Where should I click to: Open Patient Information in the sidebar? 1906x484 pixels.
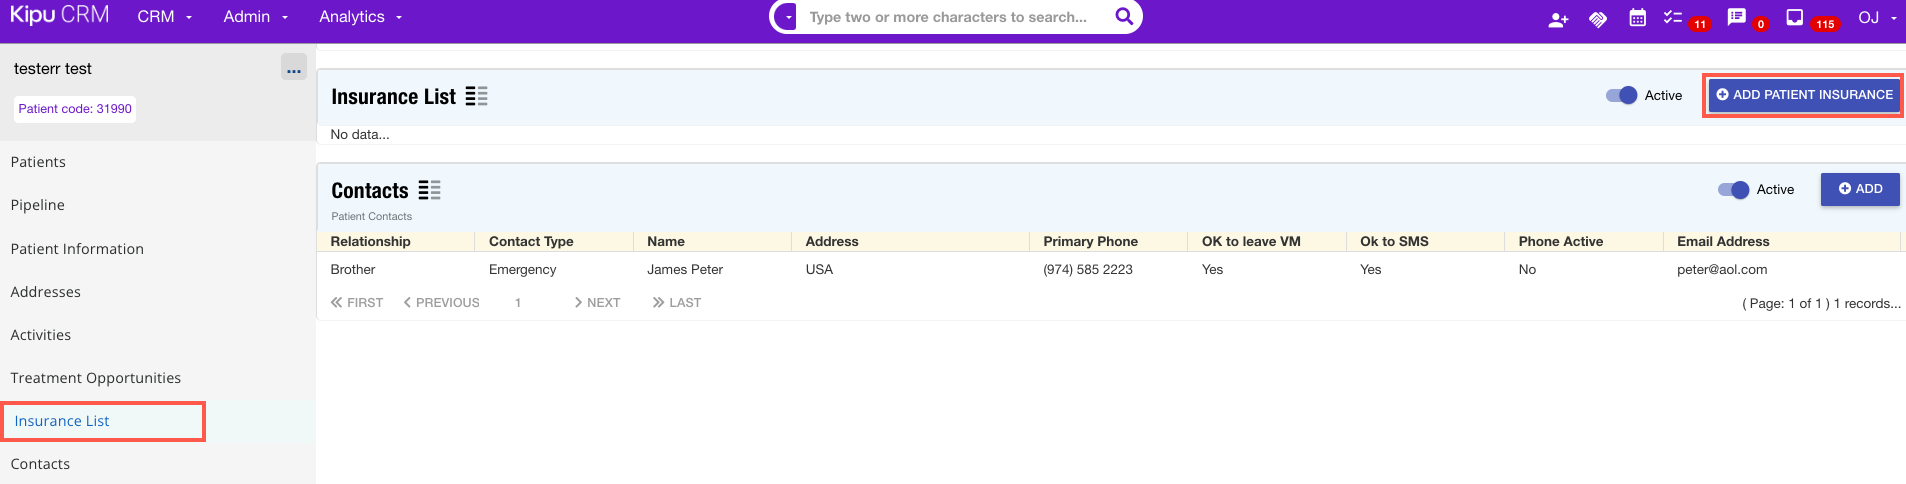[x=77, y=249]
